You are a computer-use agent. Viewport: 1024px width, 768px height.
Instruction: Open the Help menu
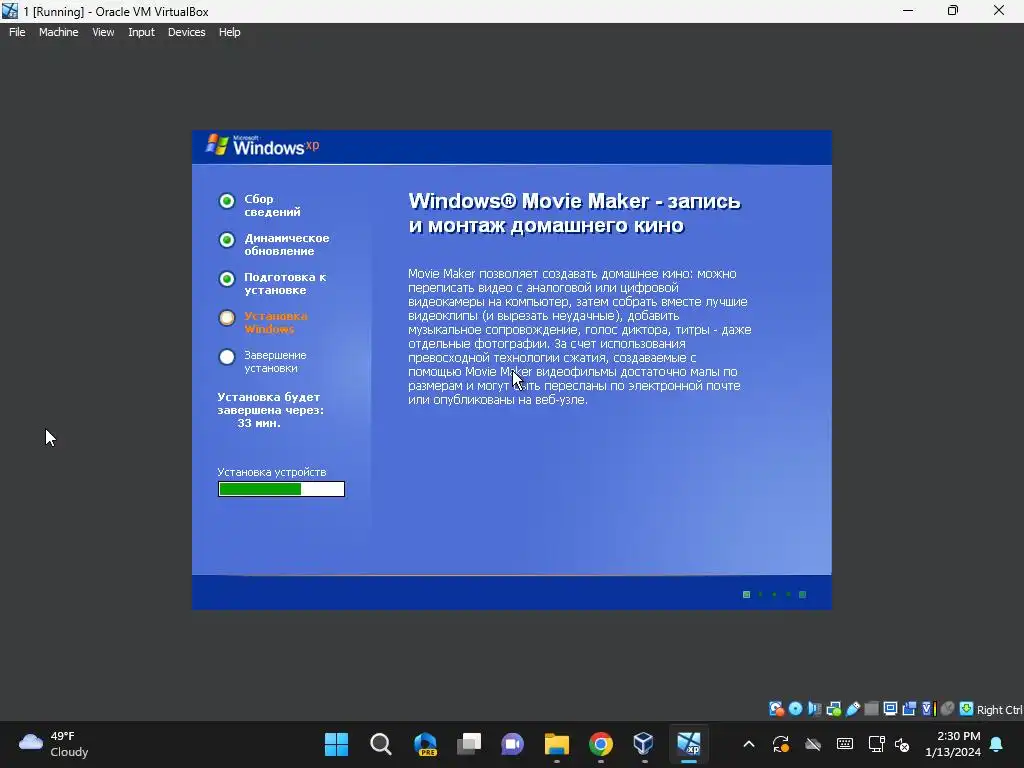[x=229, y=32]
